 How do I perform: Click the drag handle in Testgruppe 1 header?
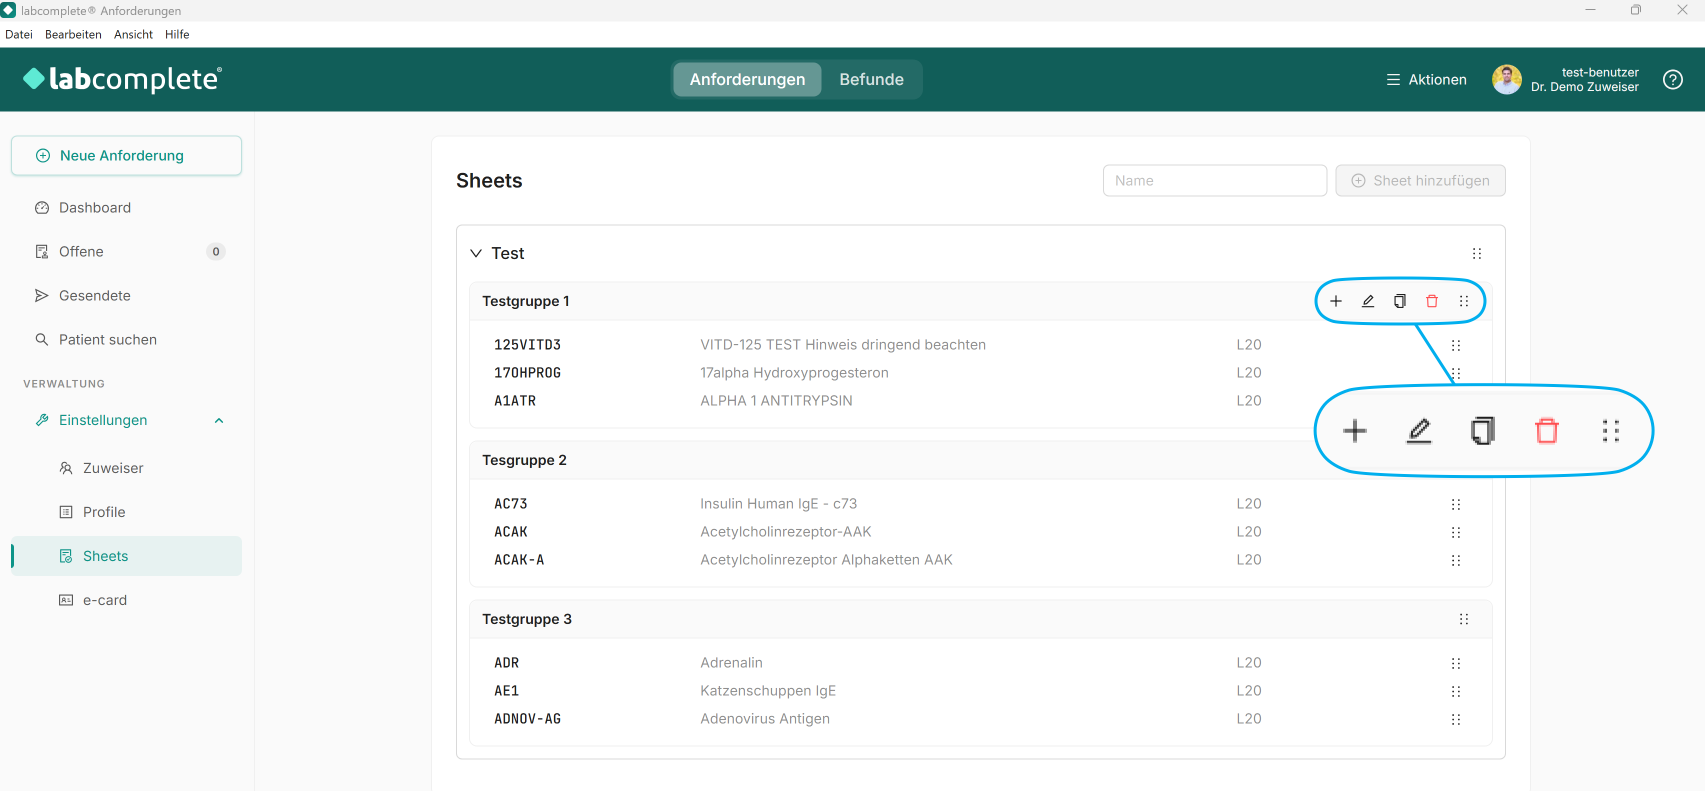[1464, 301]
